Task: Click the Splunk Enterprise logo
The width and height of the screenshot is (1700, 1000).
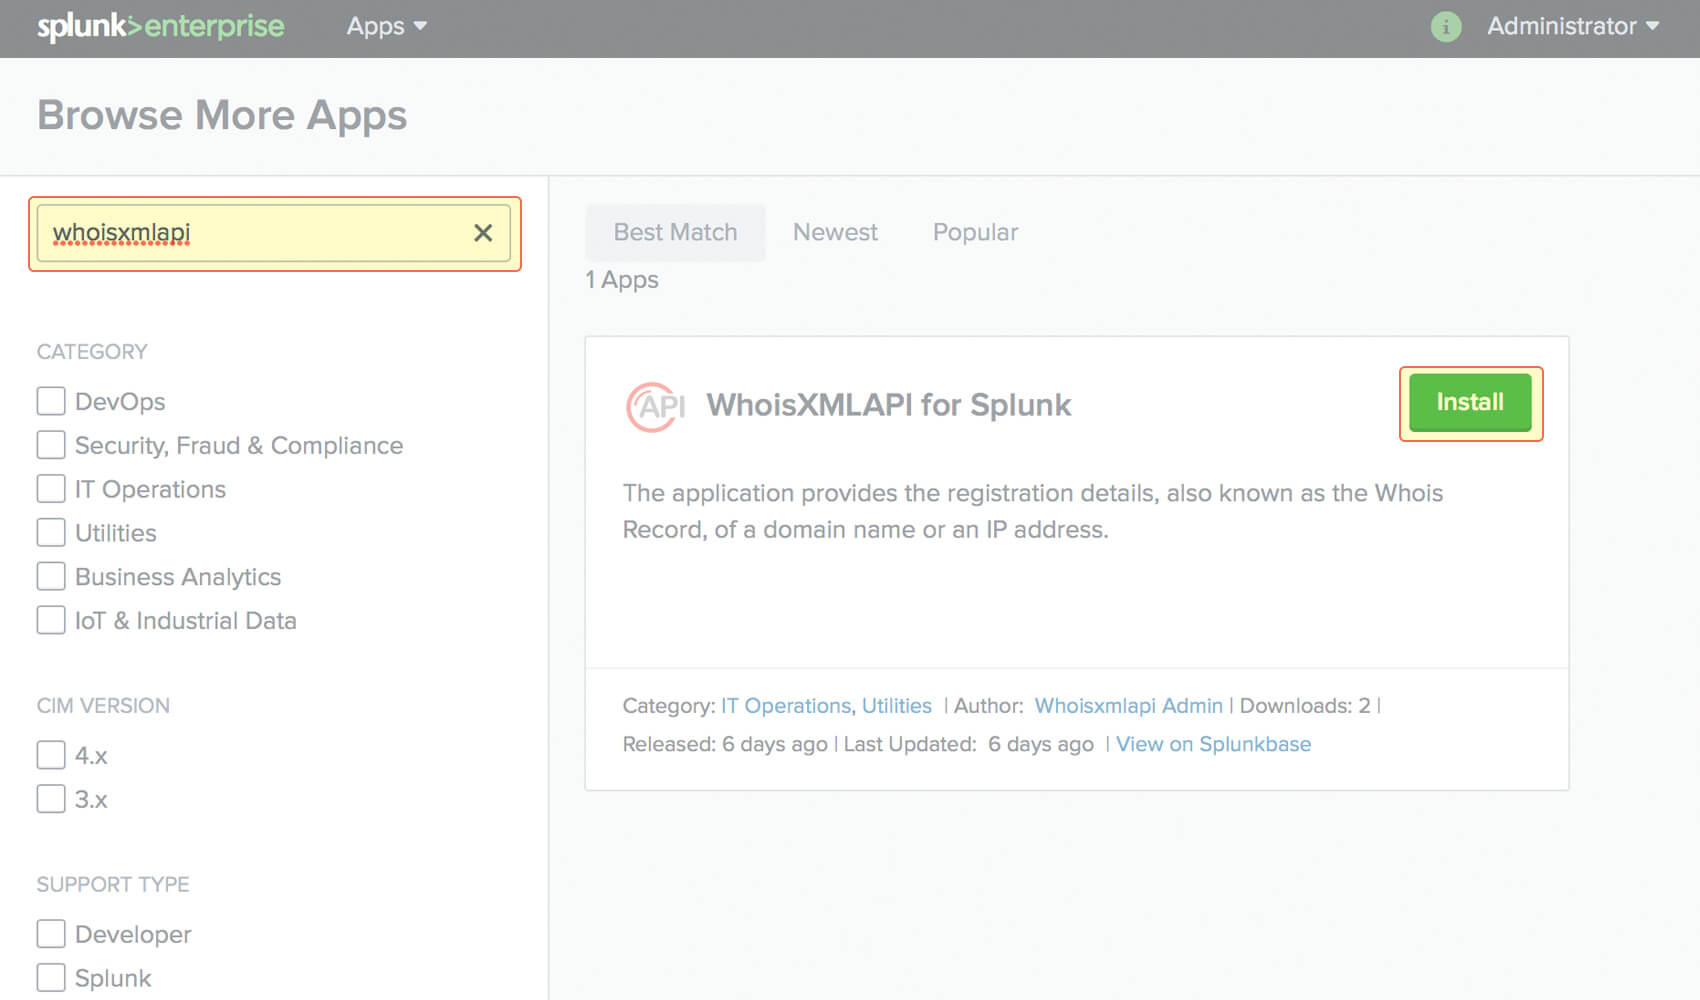Action: coord(161,26)
